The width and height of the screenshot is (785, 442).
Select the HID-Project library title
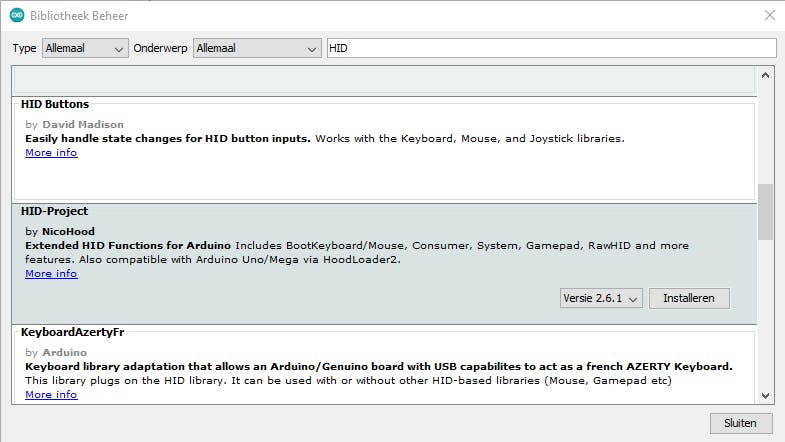pos(55,211)
